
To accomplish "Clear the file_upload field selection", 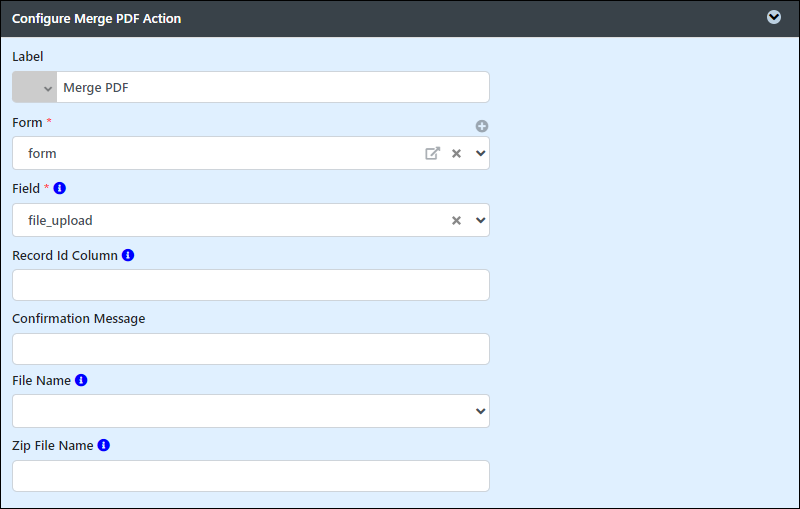I will pos(456,220).
